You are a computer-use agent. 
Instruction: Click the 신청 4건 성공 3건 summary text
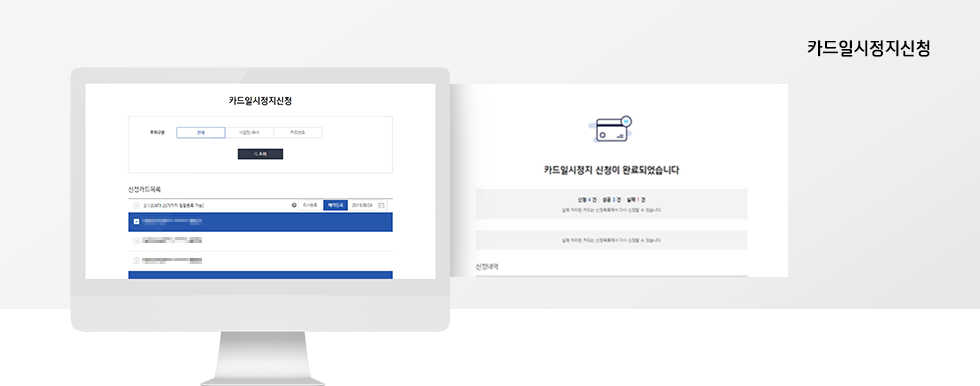tap(611, 200)
